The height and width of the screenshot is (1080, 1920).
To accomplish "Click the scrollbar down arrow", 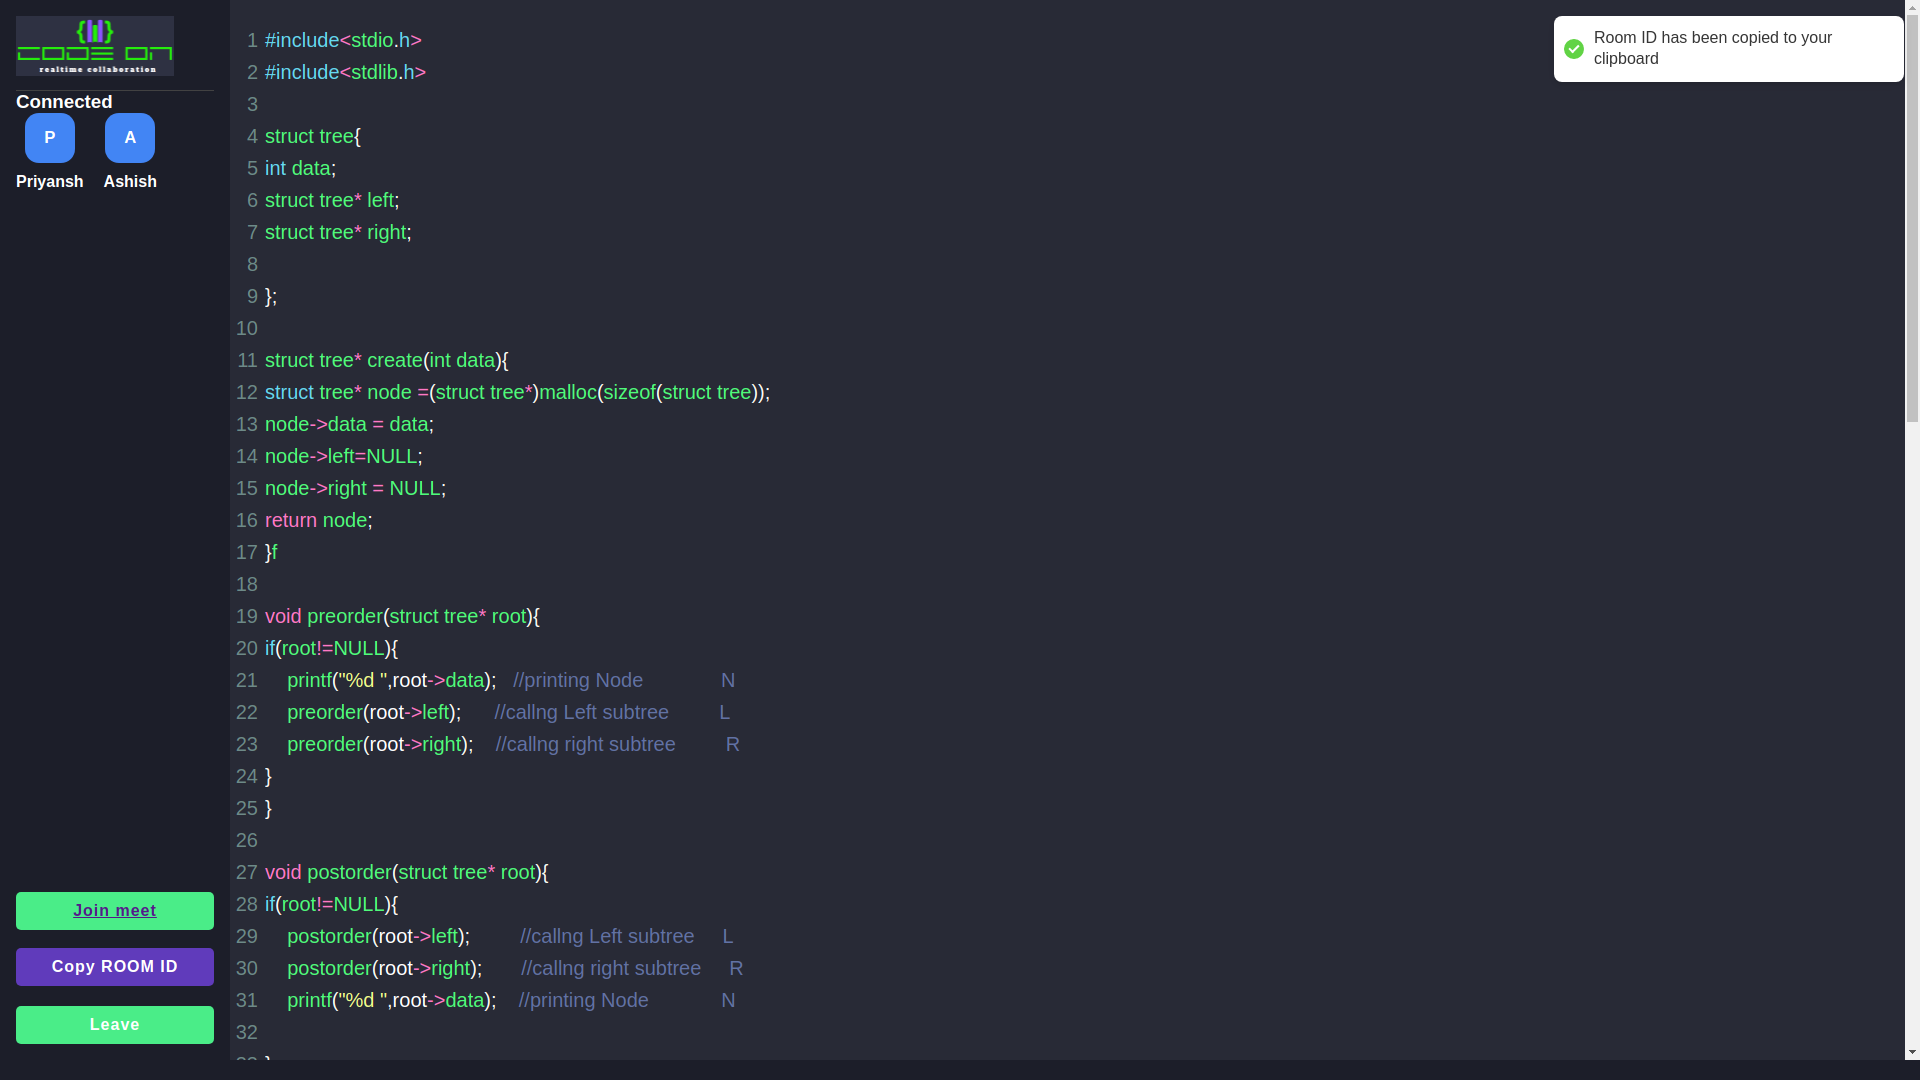I will [1911, 1052].
